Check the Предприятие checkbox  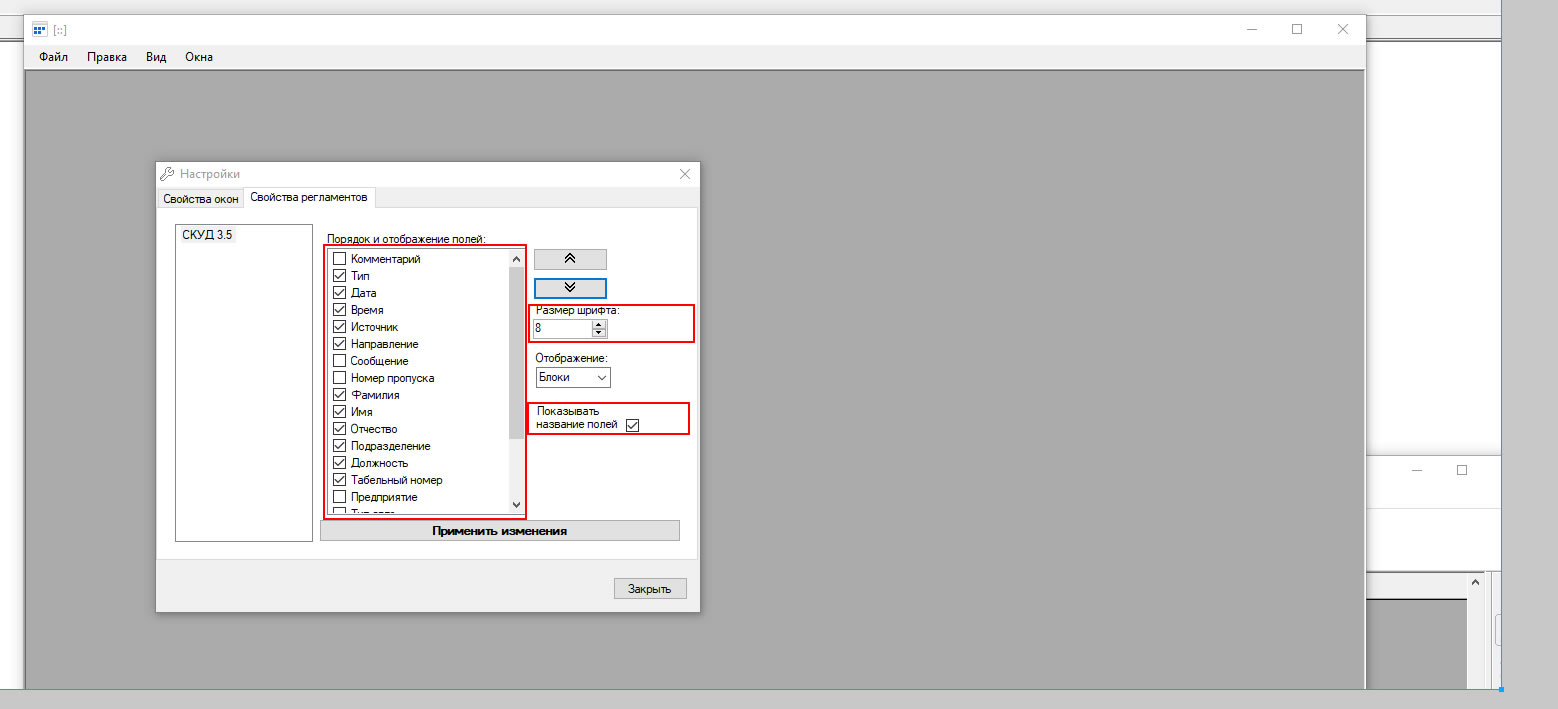(x=340, y=497)
